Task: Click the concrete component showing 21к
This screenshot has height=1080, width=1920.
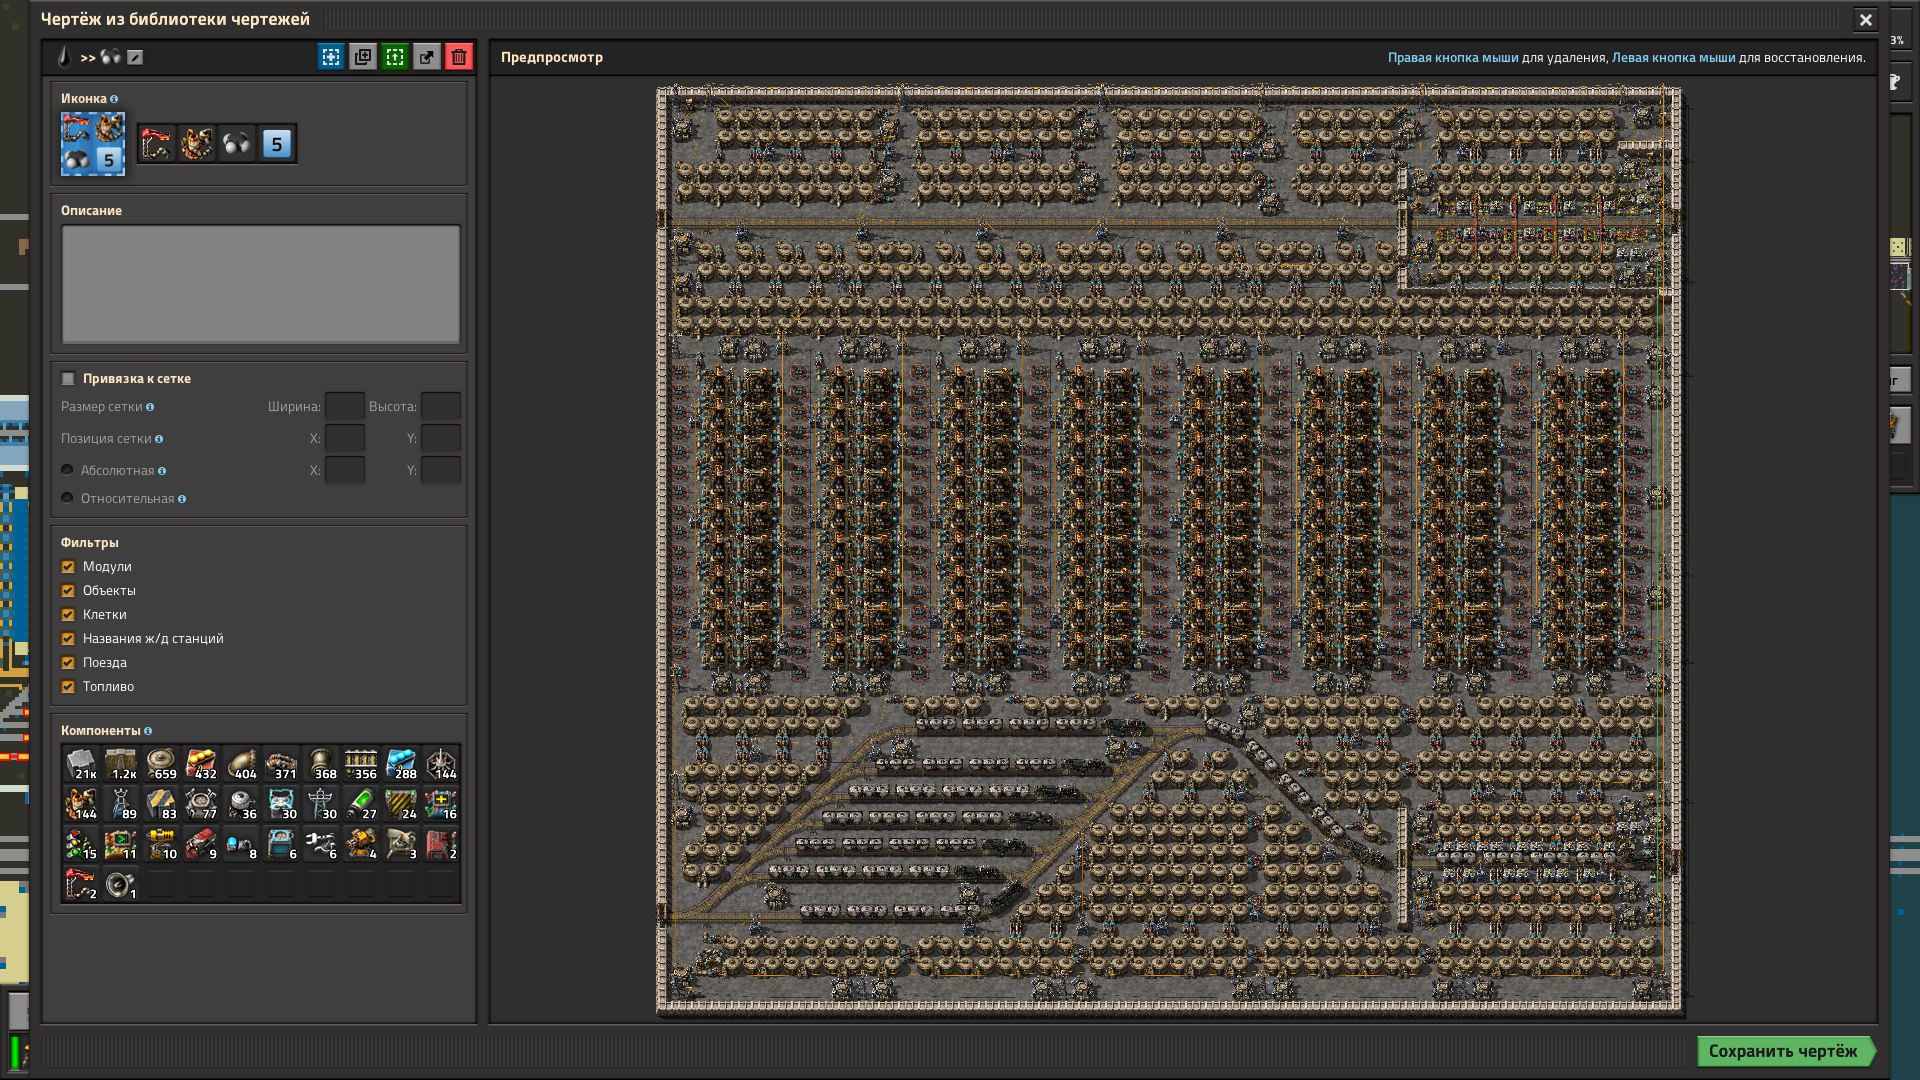Action: tap(81, 764)
